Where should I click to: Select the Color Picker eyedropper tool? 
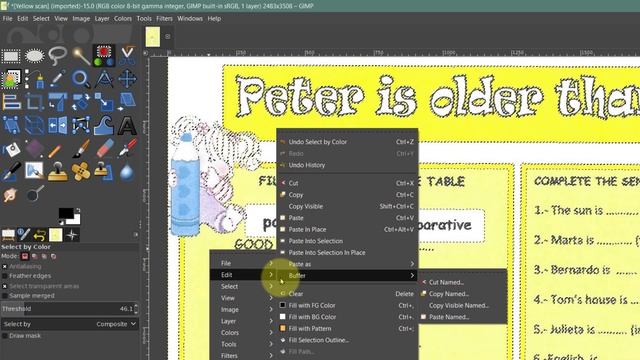point(58,79)
